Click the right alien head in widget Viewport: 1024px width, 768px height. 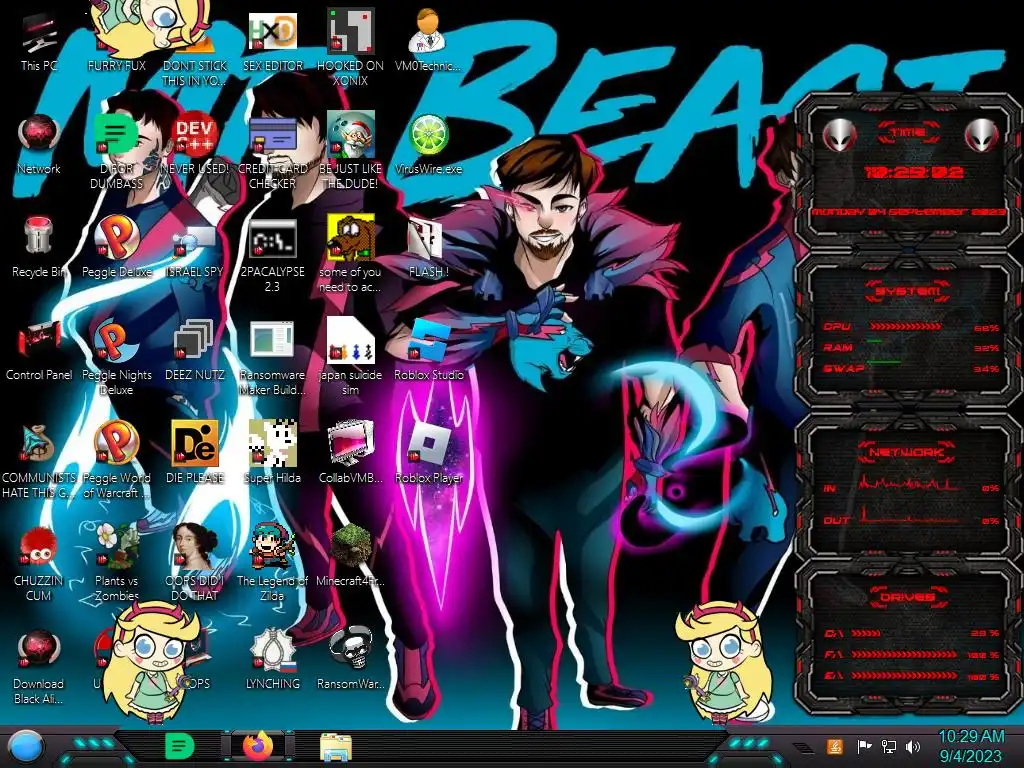(x=982, y=135)
